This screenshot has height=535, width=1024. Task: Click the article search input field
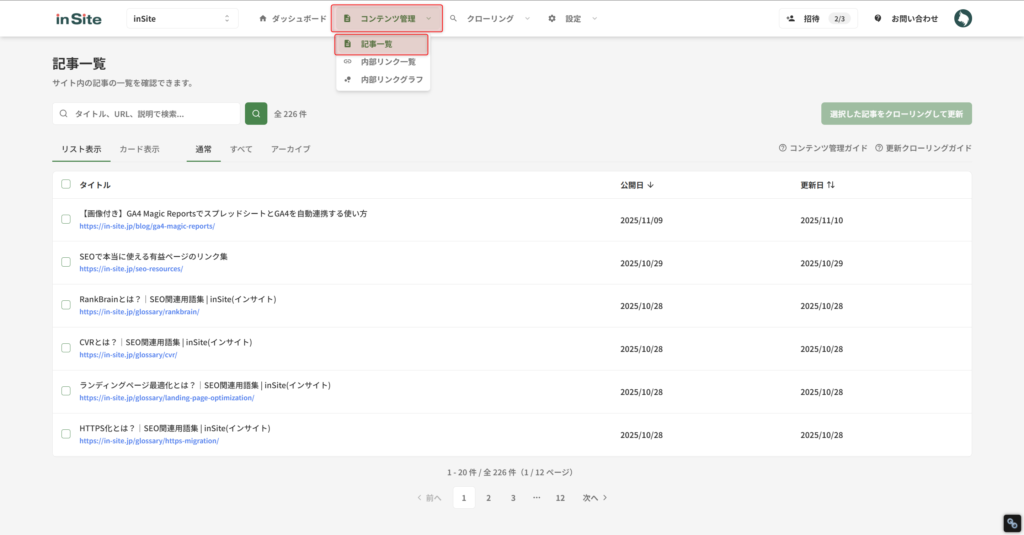click(x=146, y=114)
